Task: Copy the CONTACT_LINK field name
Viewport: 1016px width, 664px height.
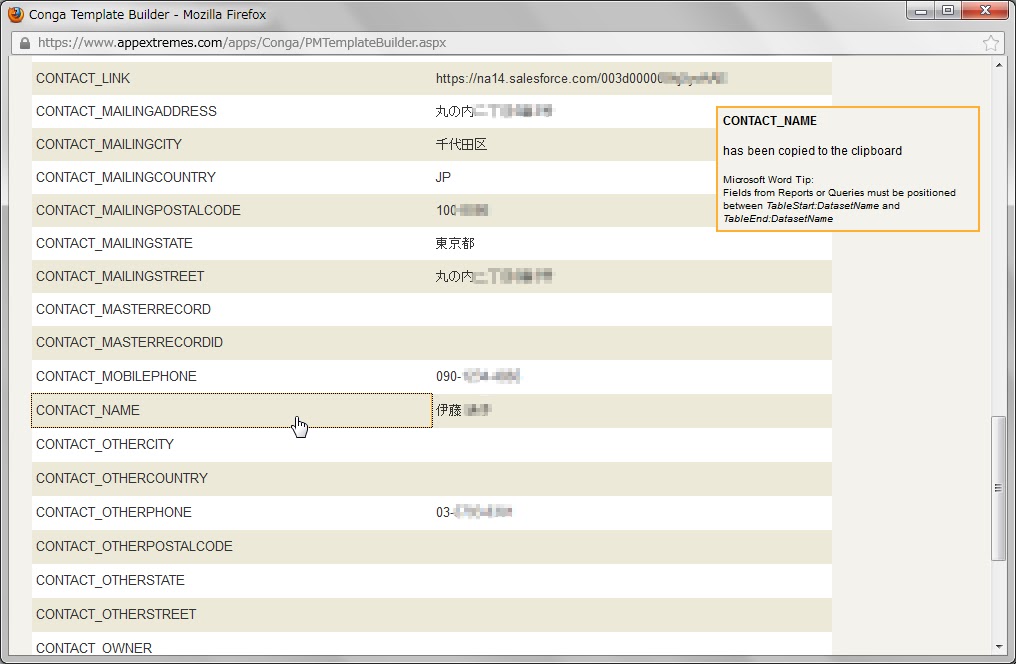Action: coord(83,78)
